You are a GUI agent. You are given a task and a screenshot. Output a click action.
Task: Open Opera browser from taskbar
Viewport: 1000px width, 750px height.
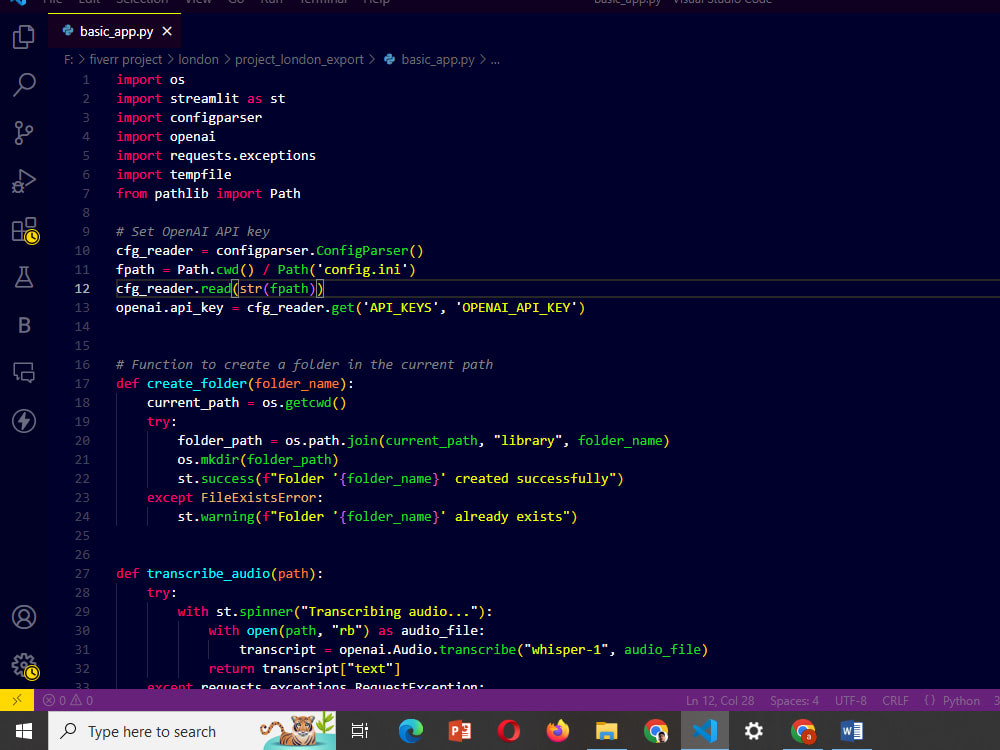(x=509, y=731)
